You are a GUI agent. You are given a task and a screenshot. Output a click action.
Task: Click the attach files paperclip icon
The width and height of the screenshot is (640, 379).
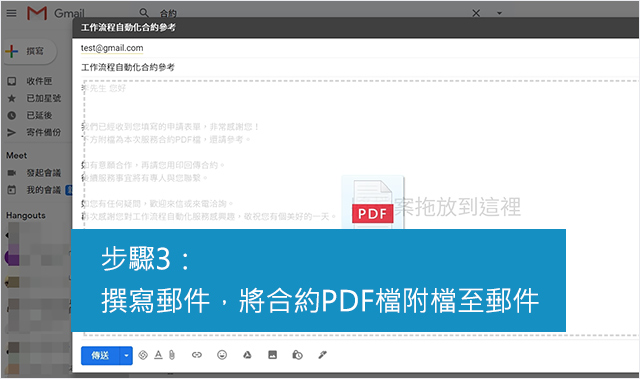coord(172,355)
